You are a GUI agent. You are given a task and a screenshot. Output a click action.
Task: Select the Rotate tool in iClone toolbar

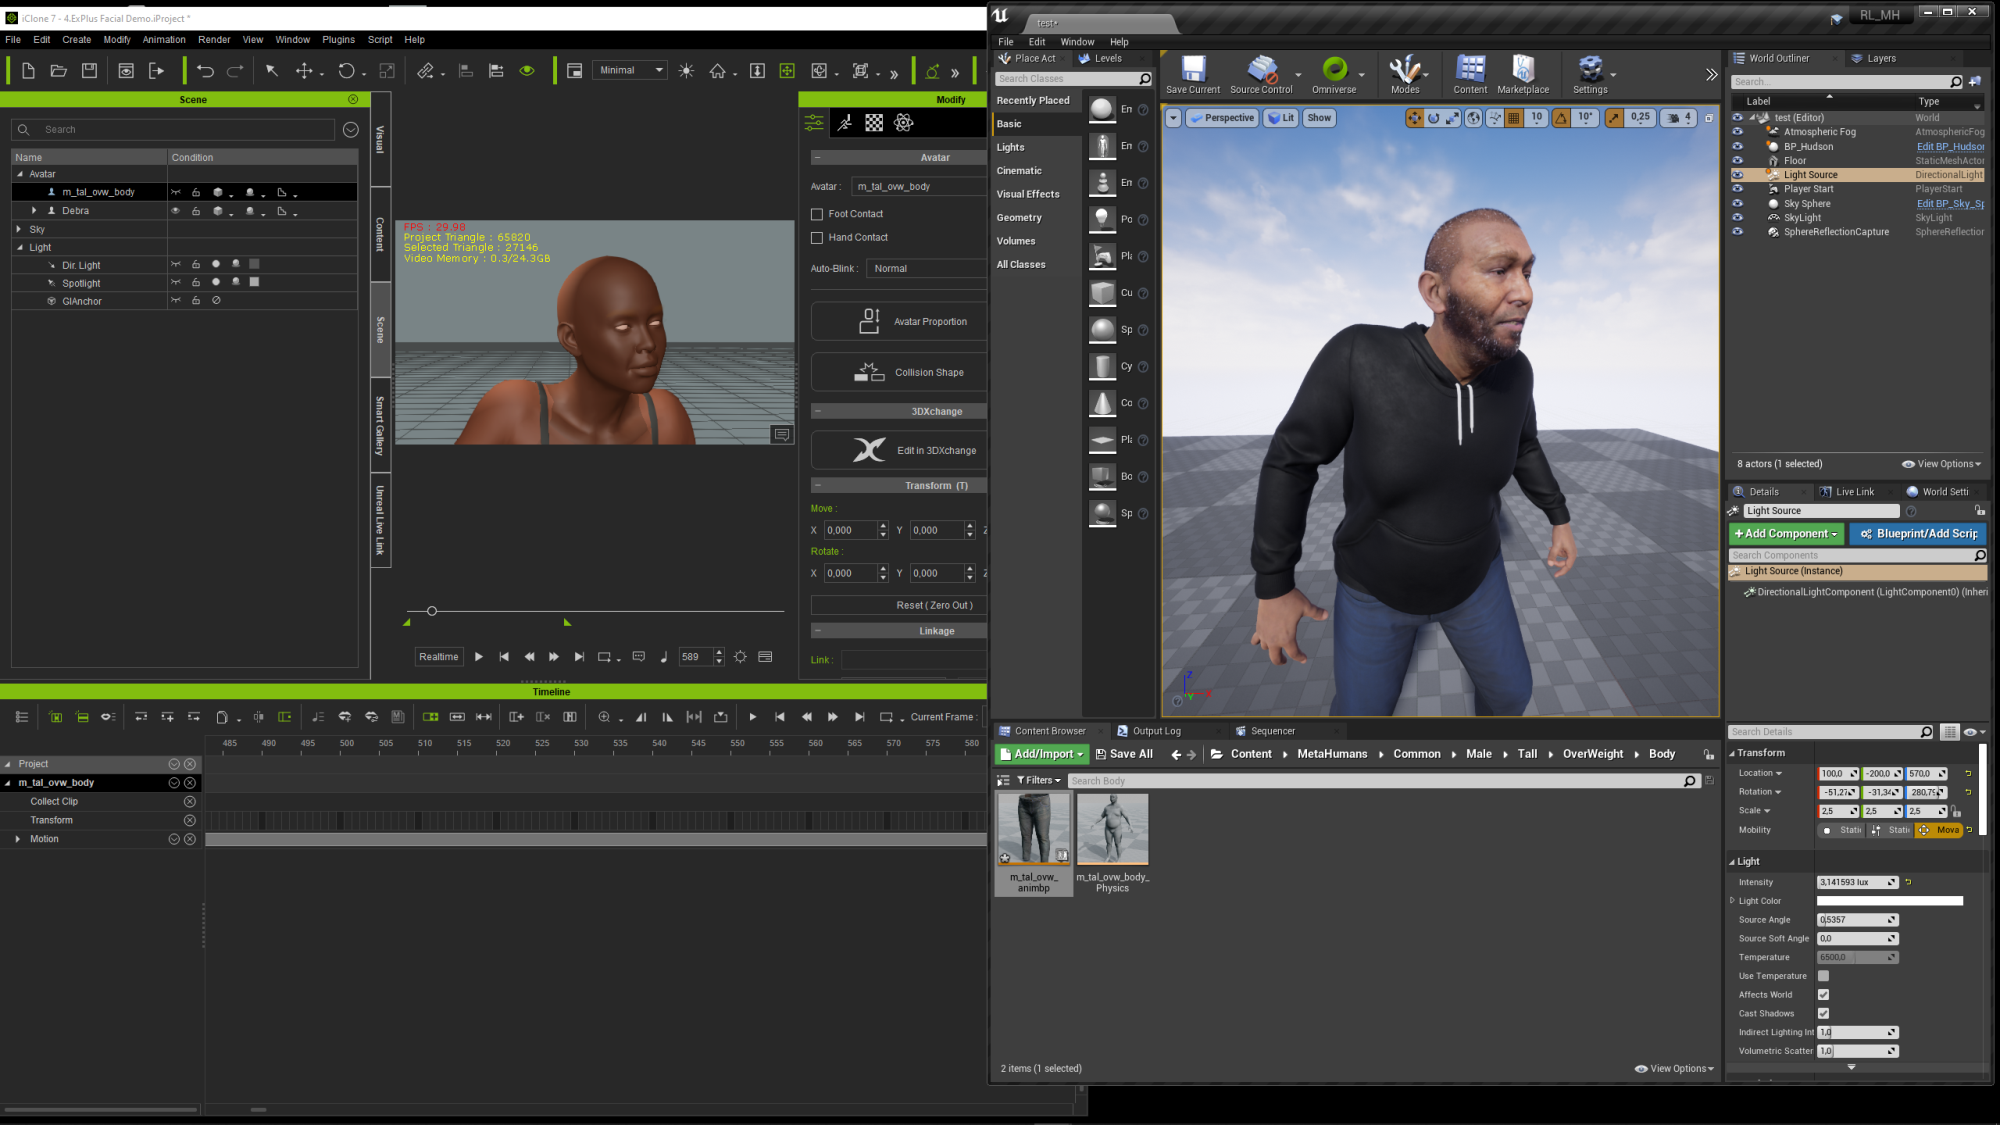(346, 71)
